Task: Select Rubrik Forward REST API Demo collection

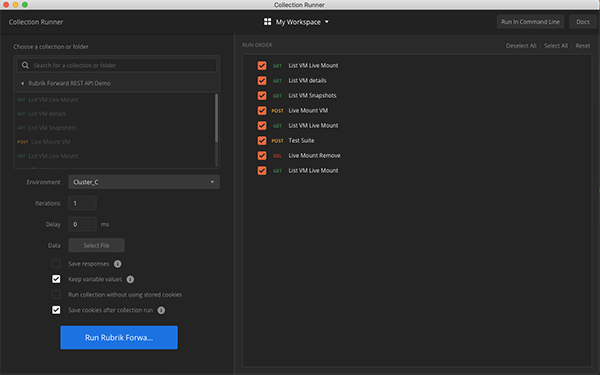Action: click(69, 83)
